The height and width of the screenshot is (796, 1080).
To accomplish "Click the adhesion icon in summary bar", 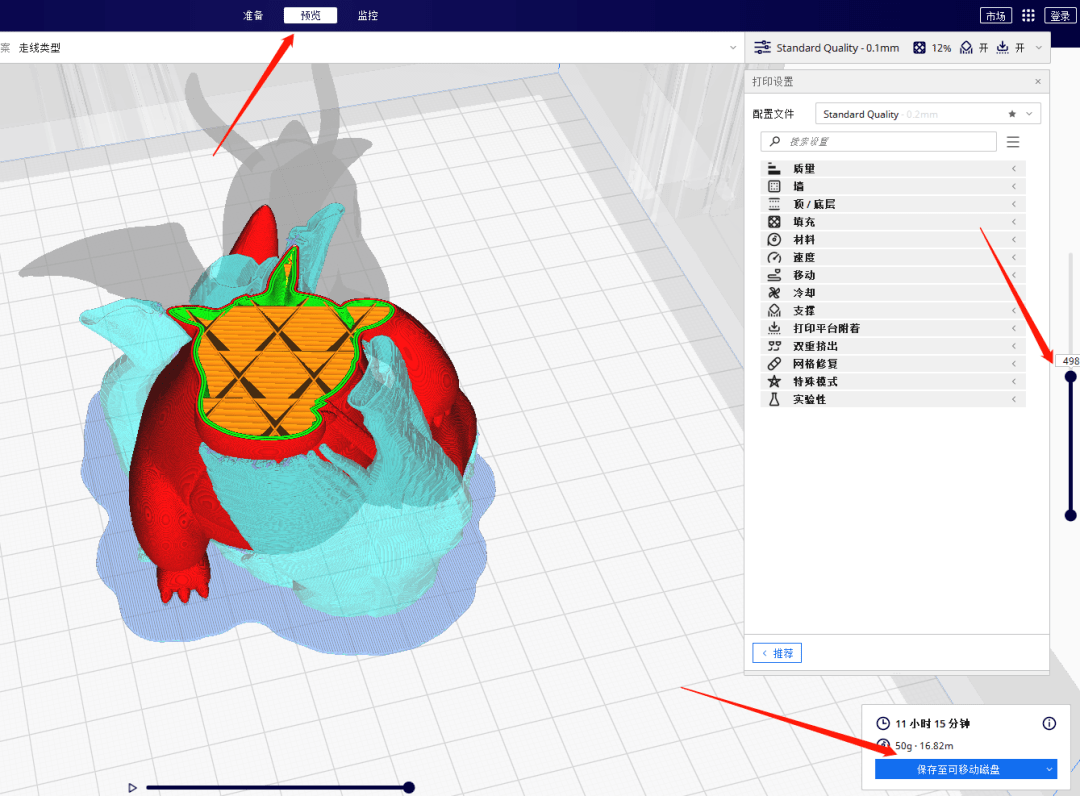I will [x=1002, y=48].
